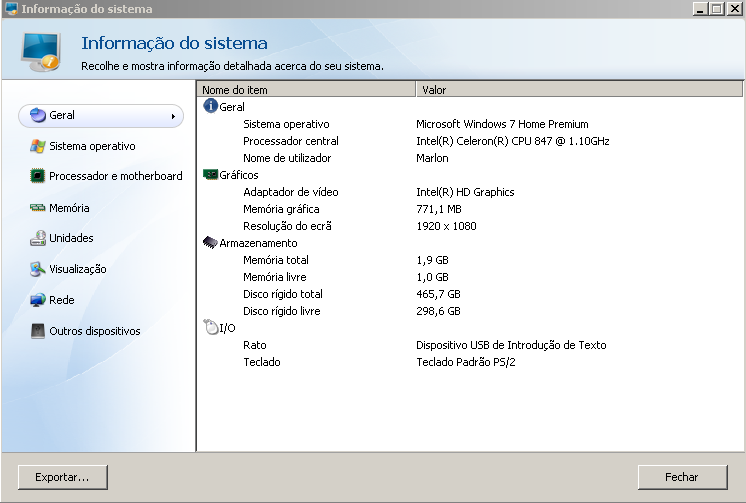This screenshot has width=746, height=503.
Task: Click the value Teclado Padrão PS/2
Action: pos(466,362)
